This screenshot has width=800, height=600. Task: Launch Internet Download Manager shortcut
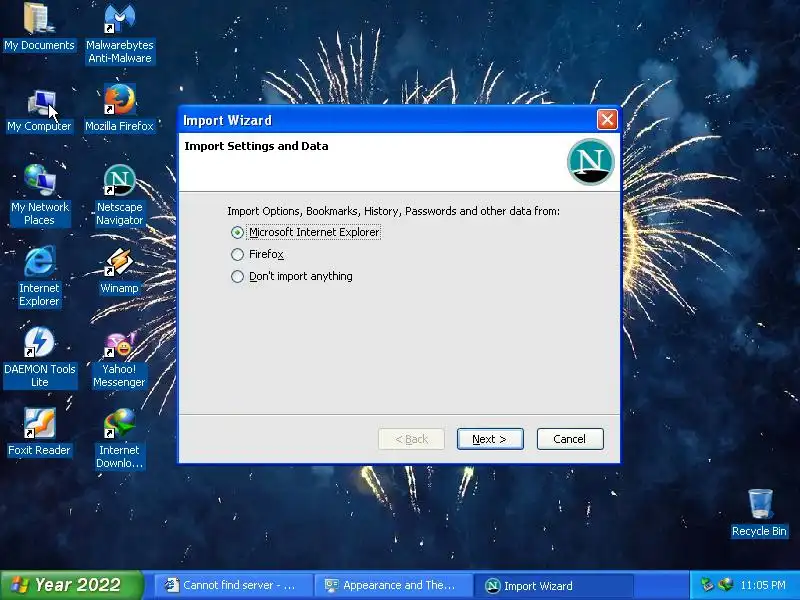pyautogui.click(x=119, y=439)
